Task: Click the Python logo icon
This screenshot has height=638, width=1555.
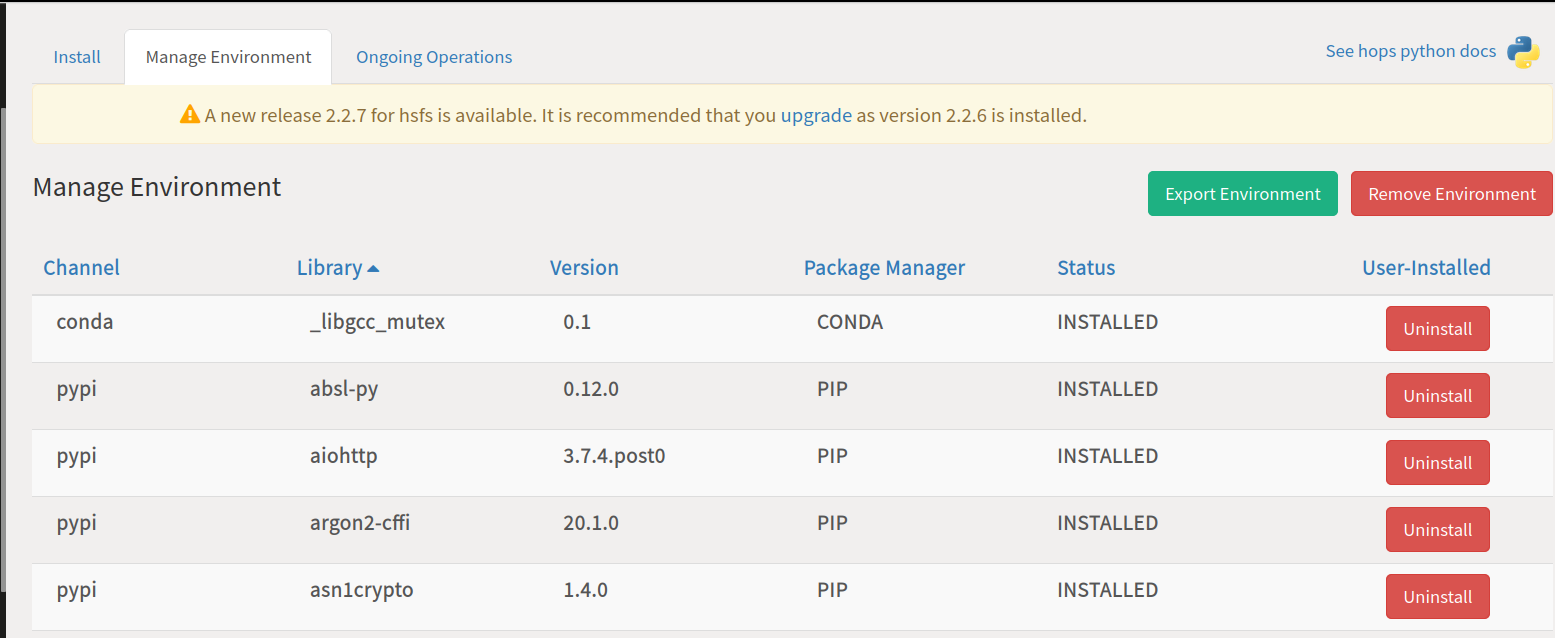Action: tap(1521, 50)
